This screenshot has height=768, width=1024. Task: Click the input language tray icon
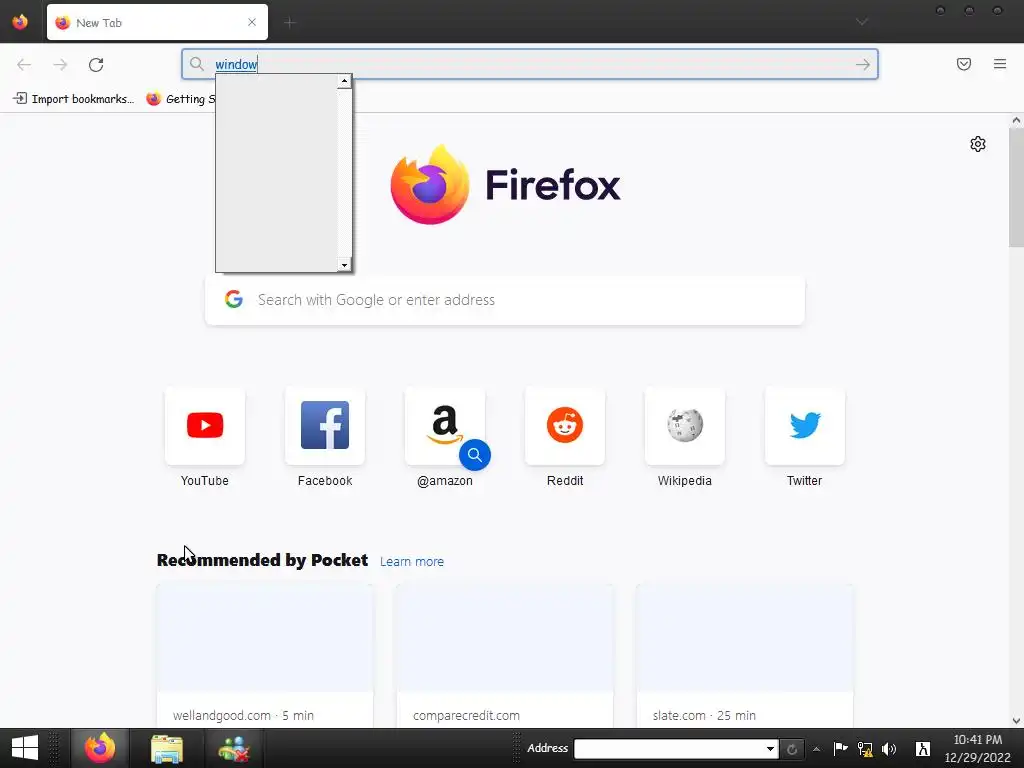point(923,749)
